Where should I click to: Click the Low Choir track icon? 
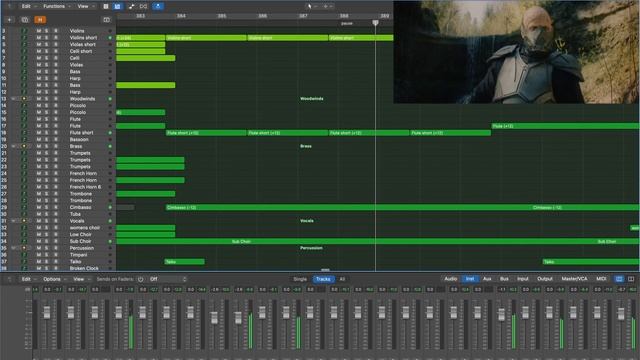24,234
